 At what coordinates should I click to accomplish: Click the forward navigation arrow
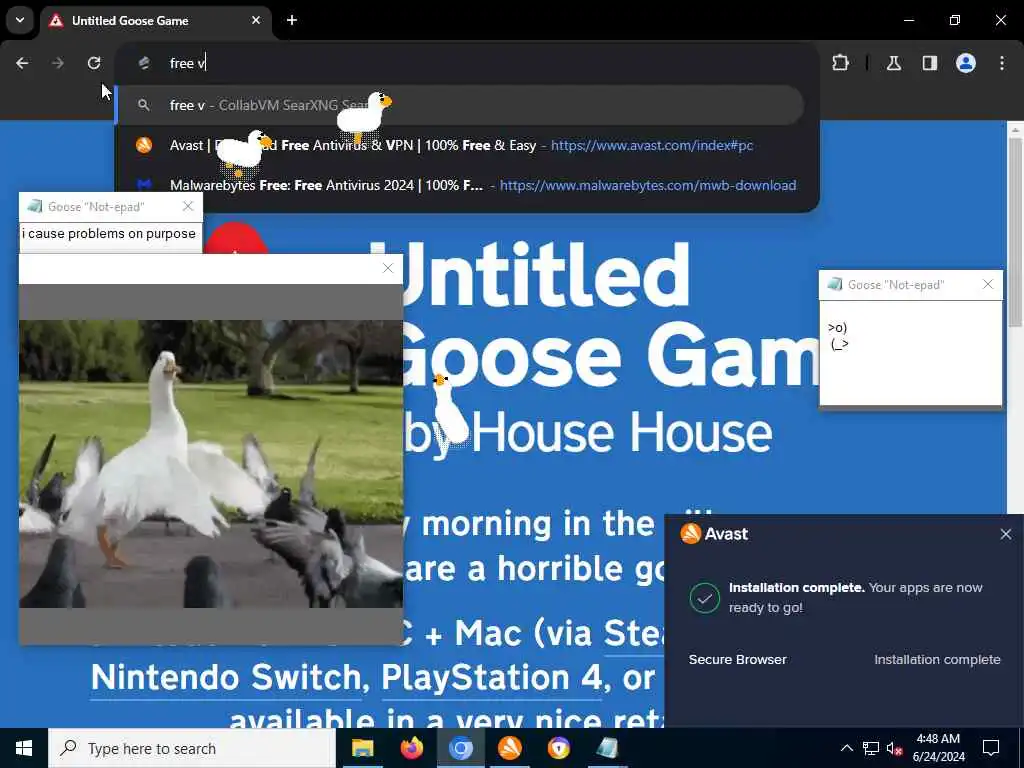pos(58,63)
